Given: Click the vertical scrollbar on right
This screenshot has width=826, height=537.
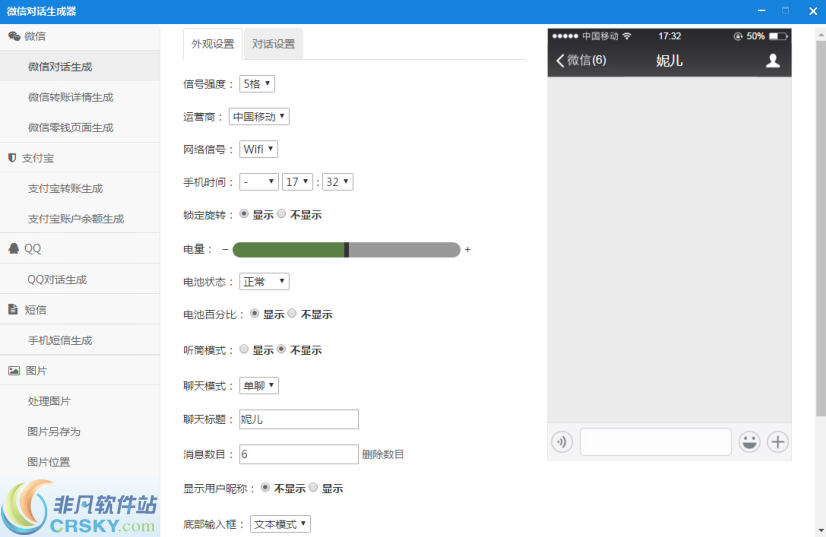Looking at the screenshot, I should pos(821,228).
